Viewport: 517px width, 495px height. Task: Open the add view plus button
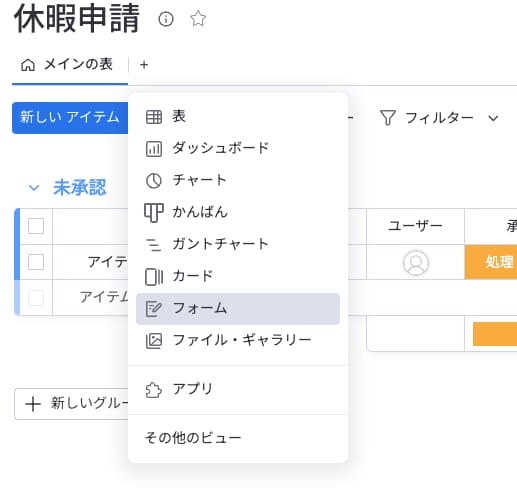point(144,65)
